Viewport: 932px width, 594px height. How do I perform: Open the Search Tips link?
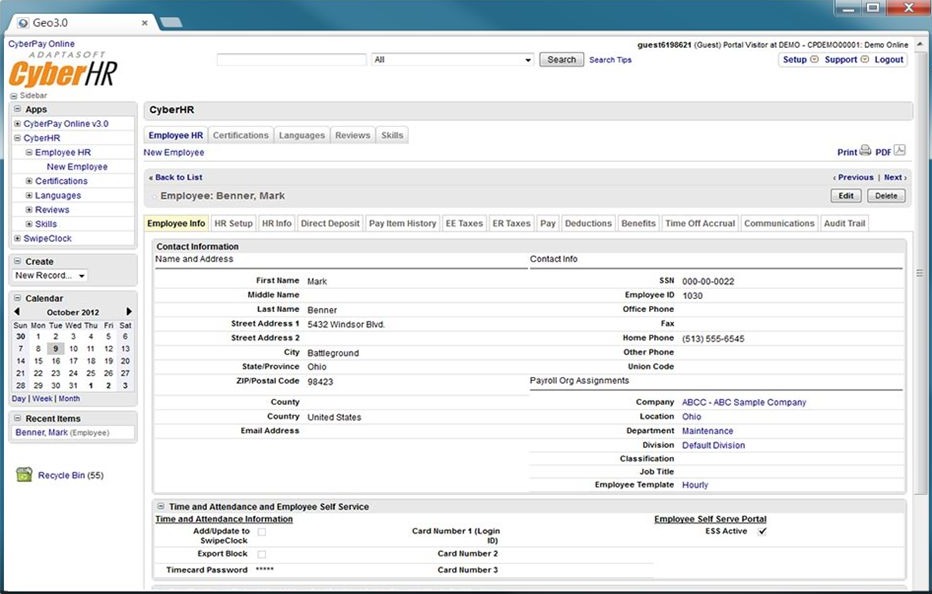pyautogui.click(x=610, y=60)
